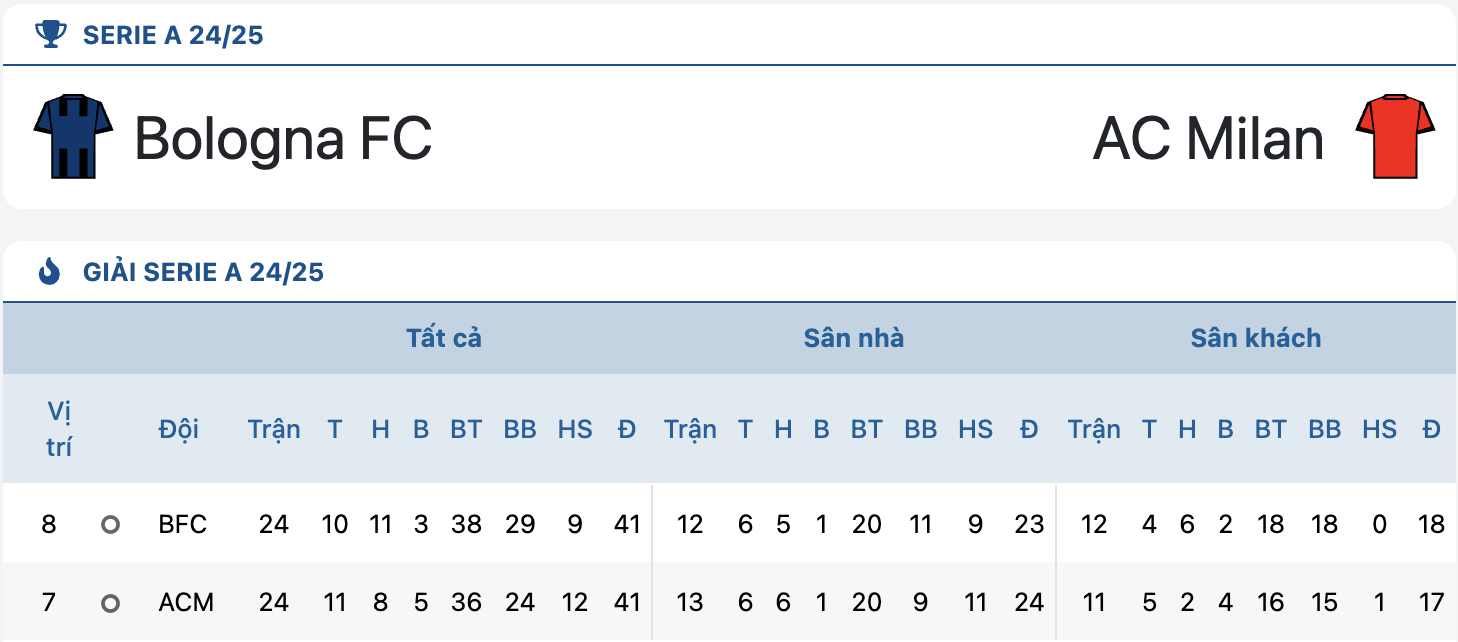The width and height of the screenshot is (1458, 642).
Task: Click BFC's position number 8
Action: click(49, 524)
